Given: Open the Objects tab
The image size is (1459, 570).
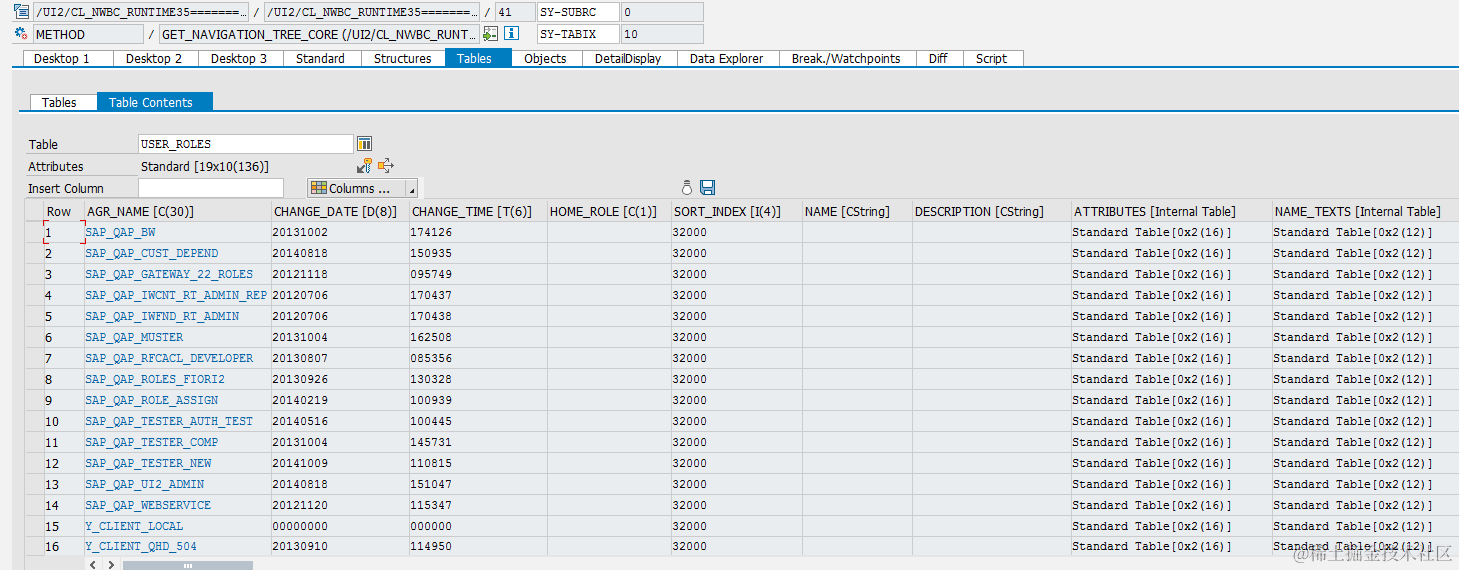Looking at the screenshot, I should coord(545,58).
